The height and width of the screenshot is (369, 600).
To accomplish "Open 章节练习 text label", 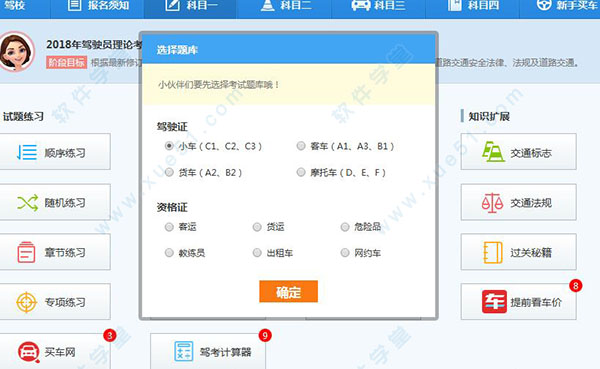I will point(65,253).
